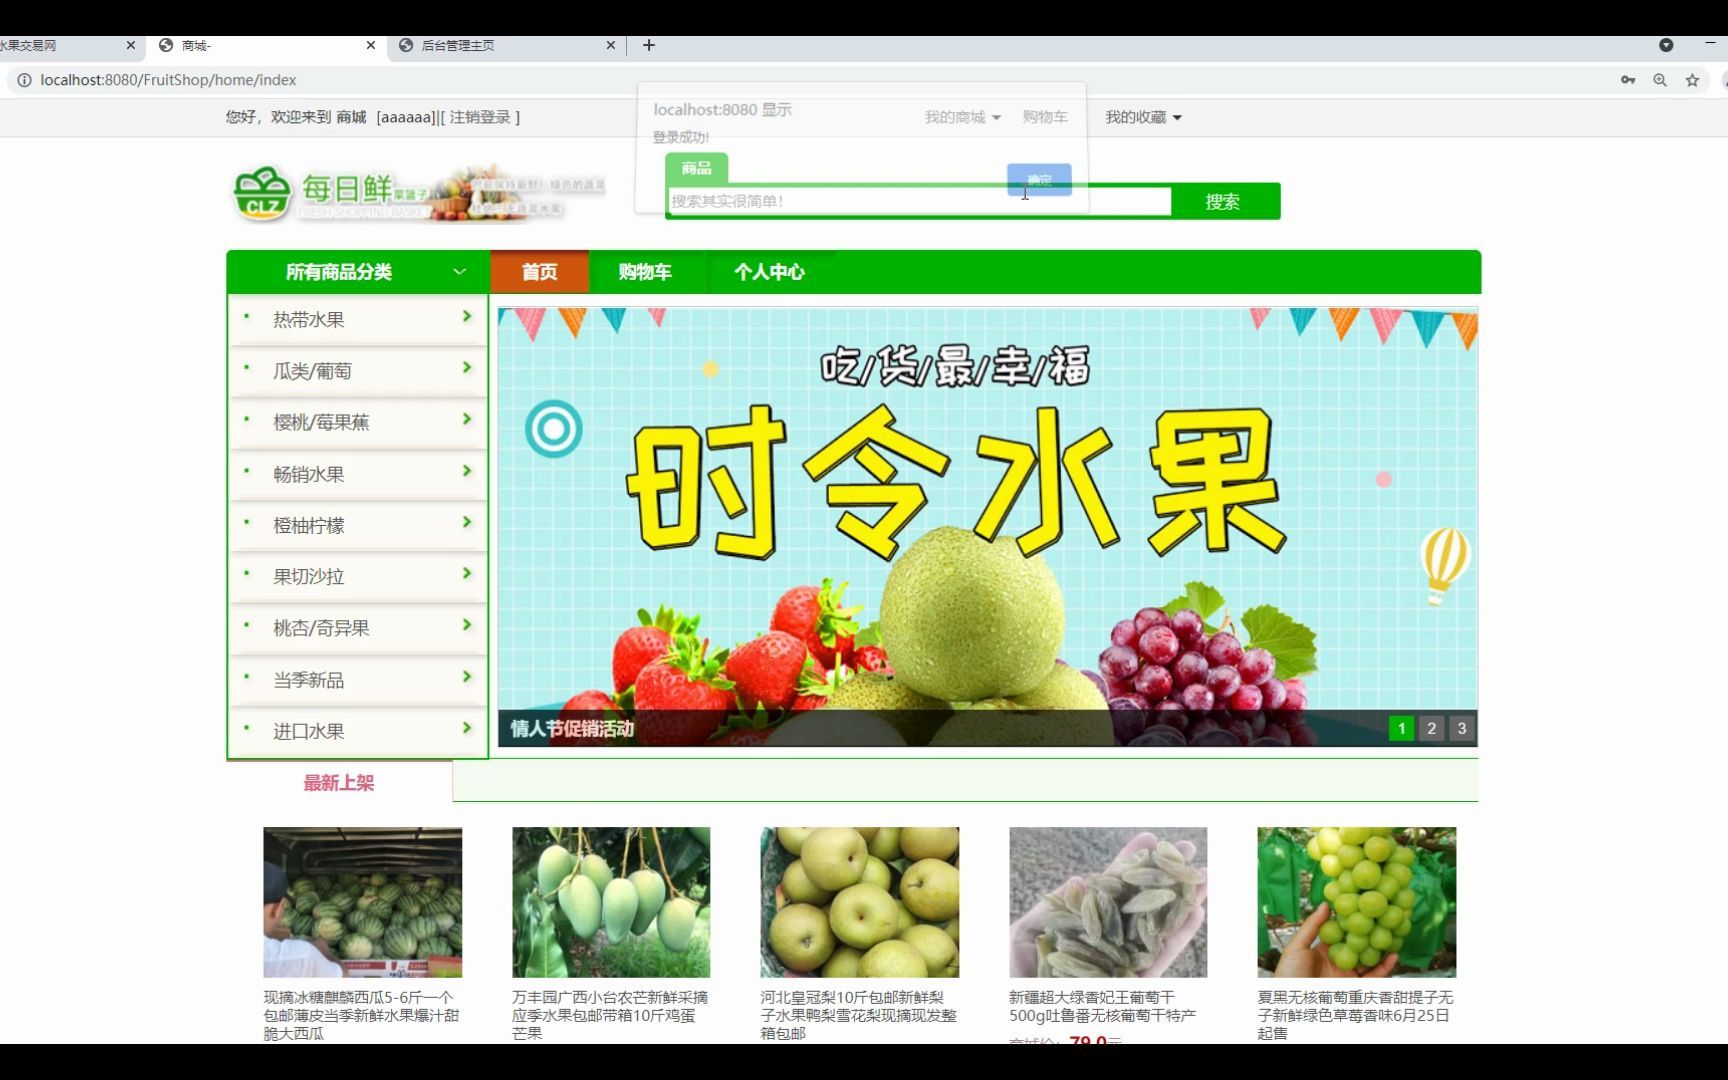Open 个人中心 in the navigation bar
The height and width of the screenshot is (1080, 1728).
[769, 272]
